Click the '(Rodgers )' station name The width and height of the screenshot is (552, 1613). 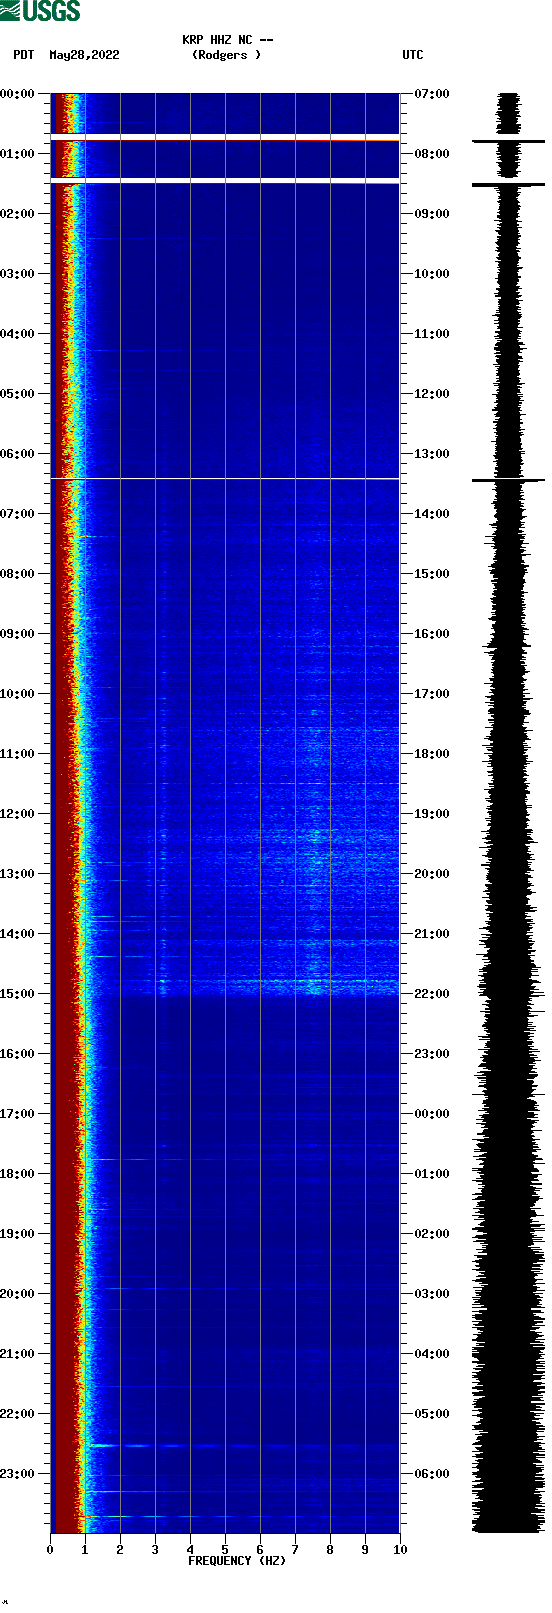pyautogui.click(x=227, y=55)
